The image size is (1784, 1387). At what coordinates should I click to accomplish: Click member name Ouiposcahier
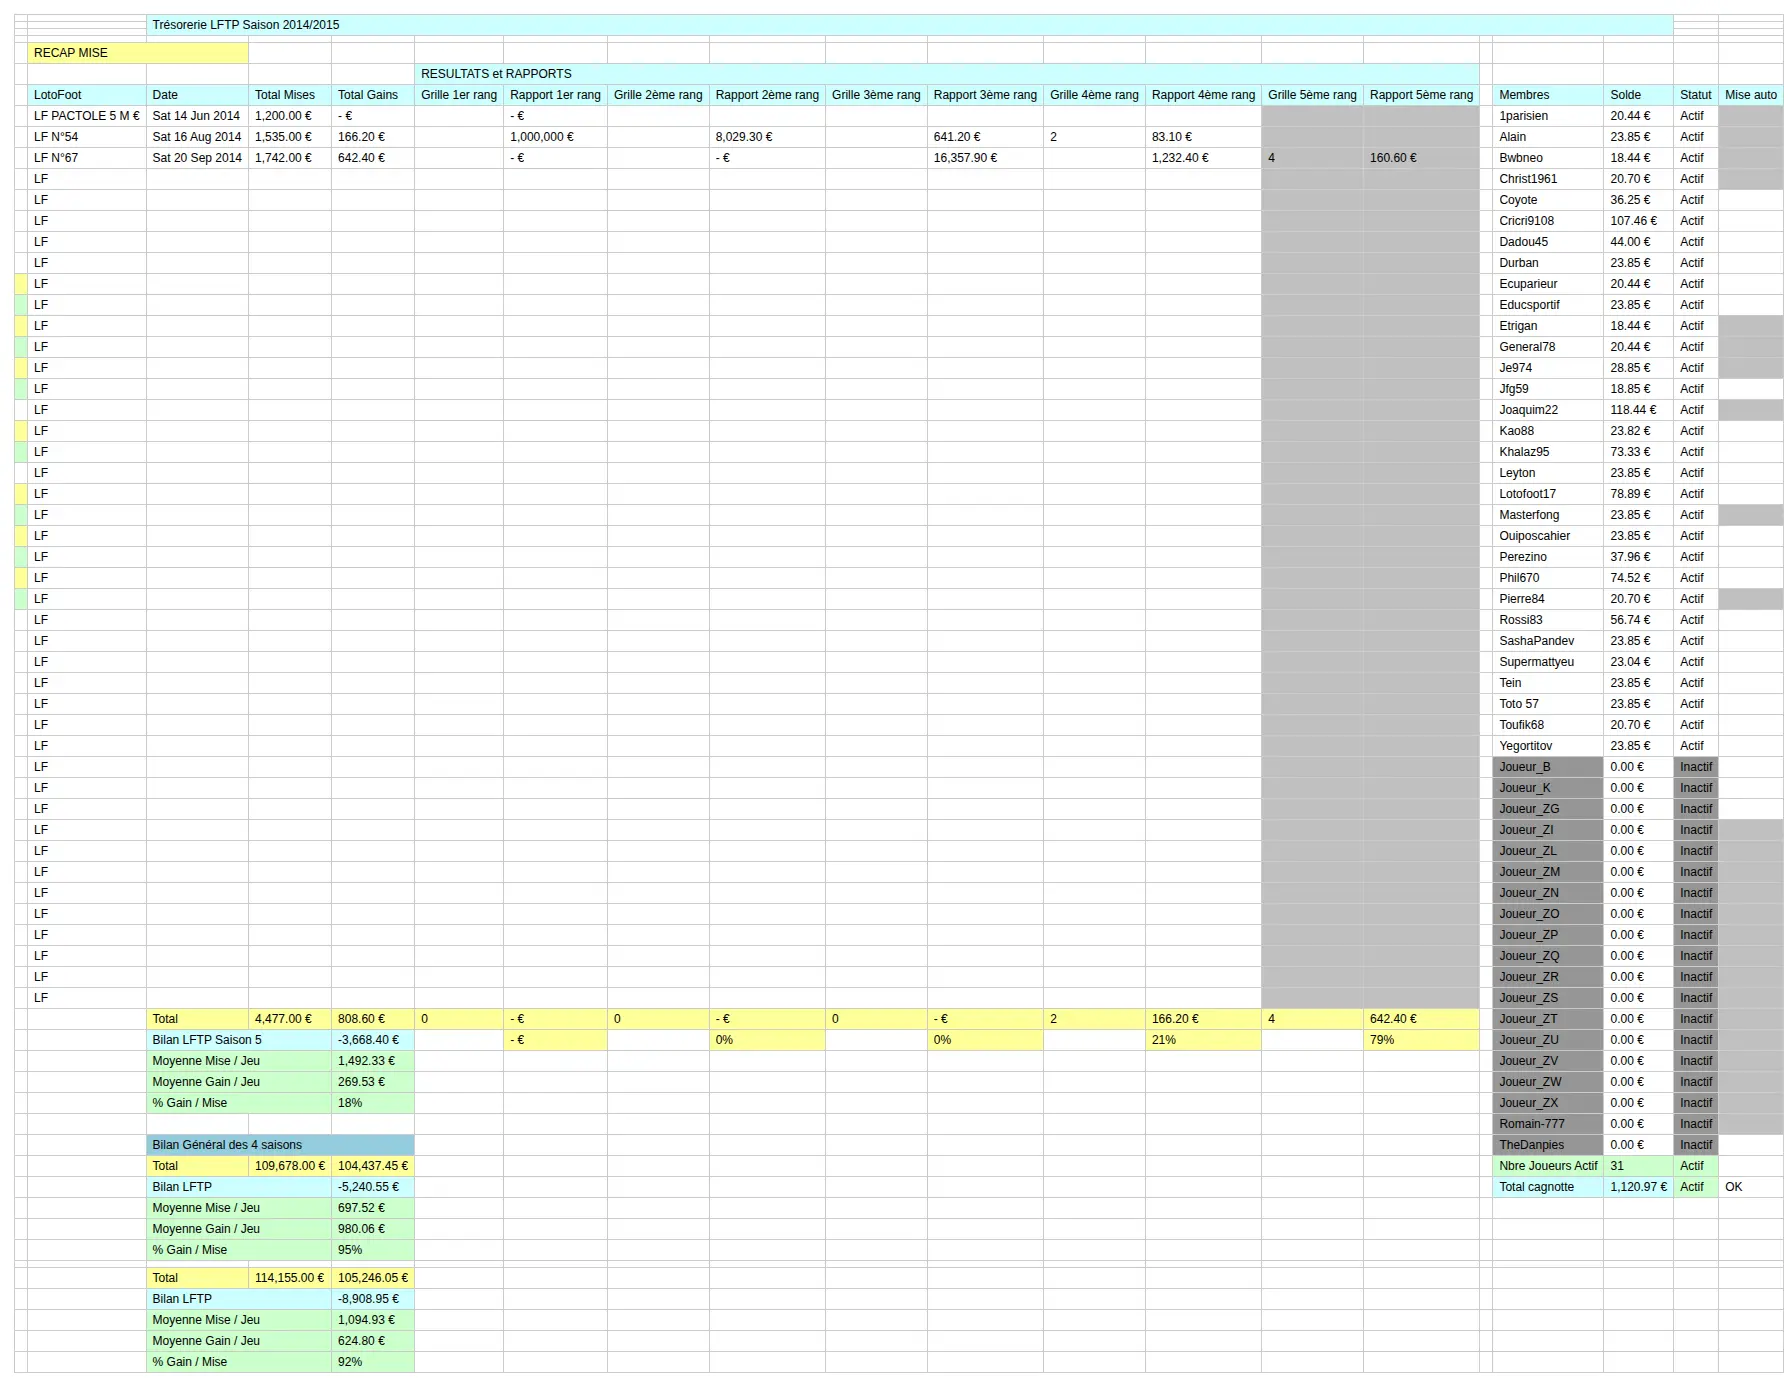[1548, 536]
